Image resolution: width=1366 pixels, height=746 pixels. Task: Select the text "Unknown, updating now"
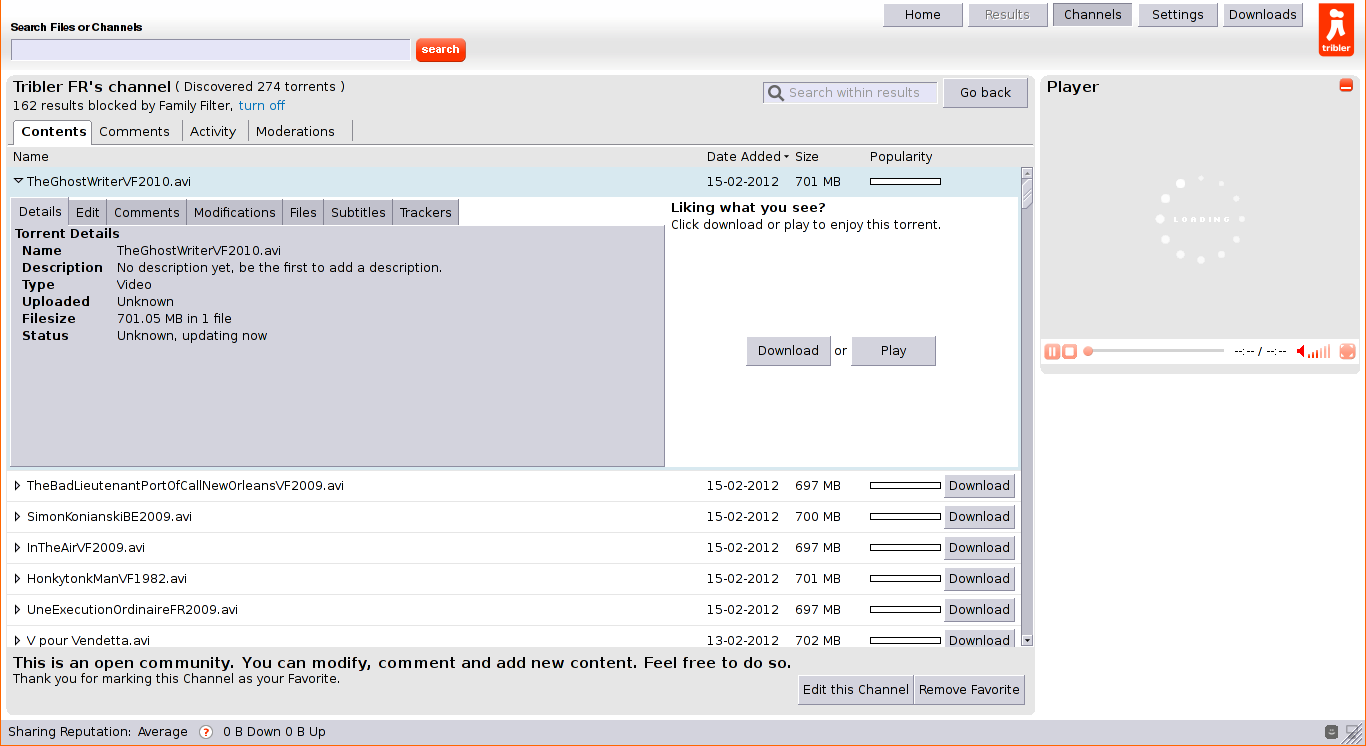192,336
